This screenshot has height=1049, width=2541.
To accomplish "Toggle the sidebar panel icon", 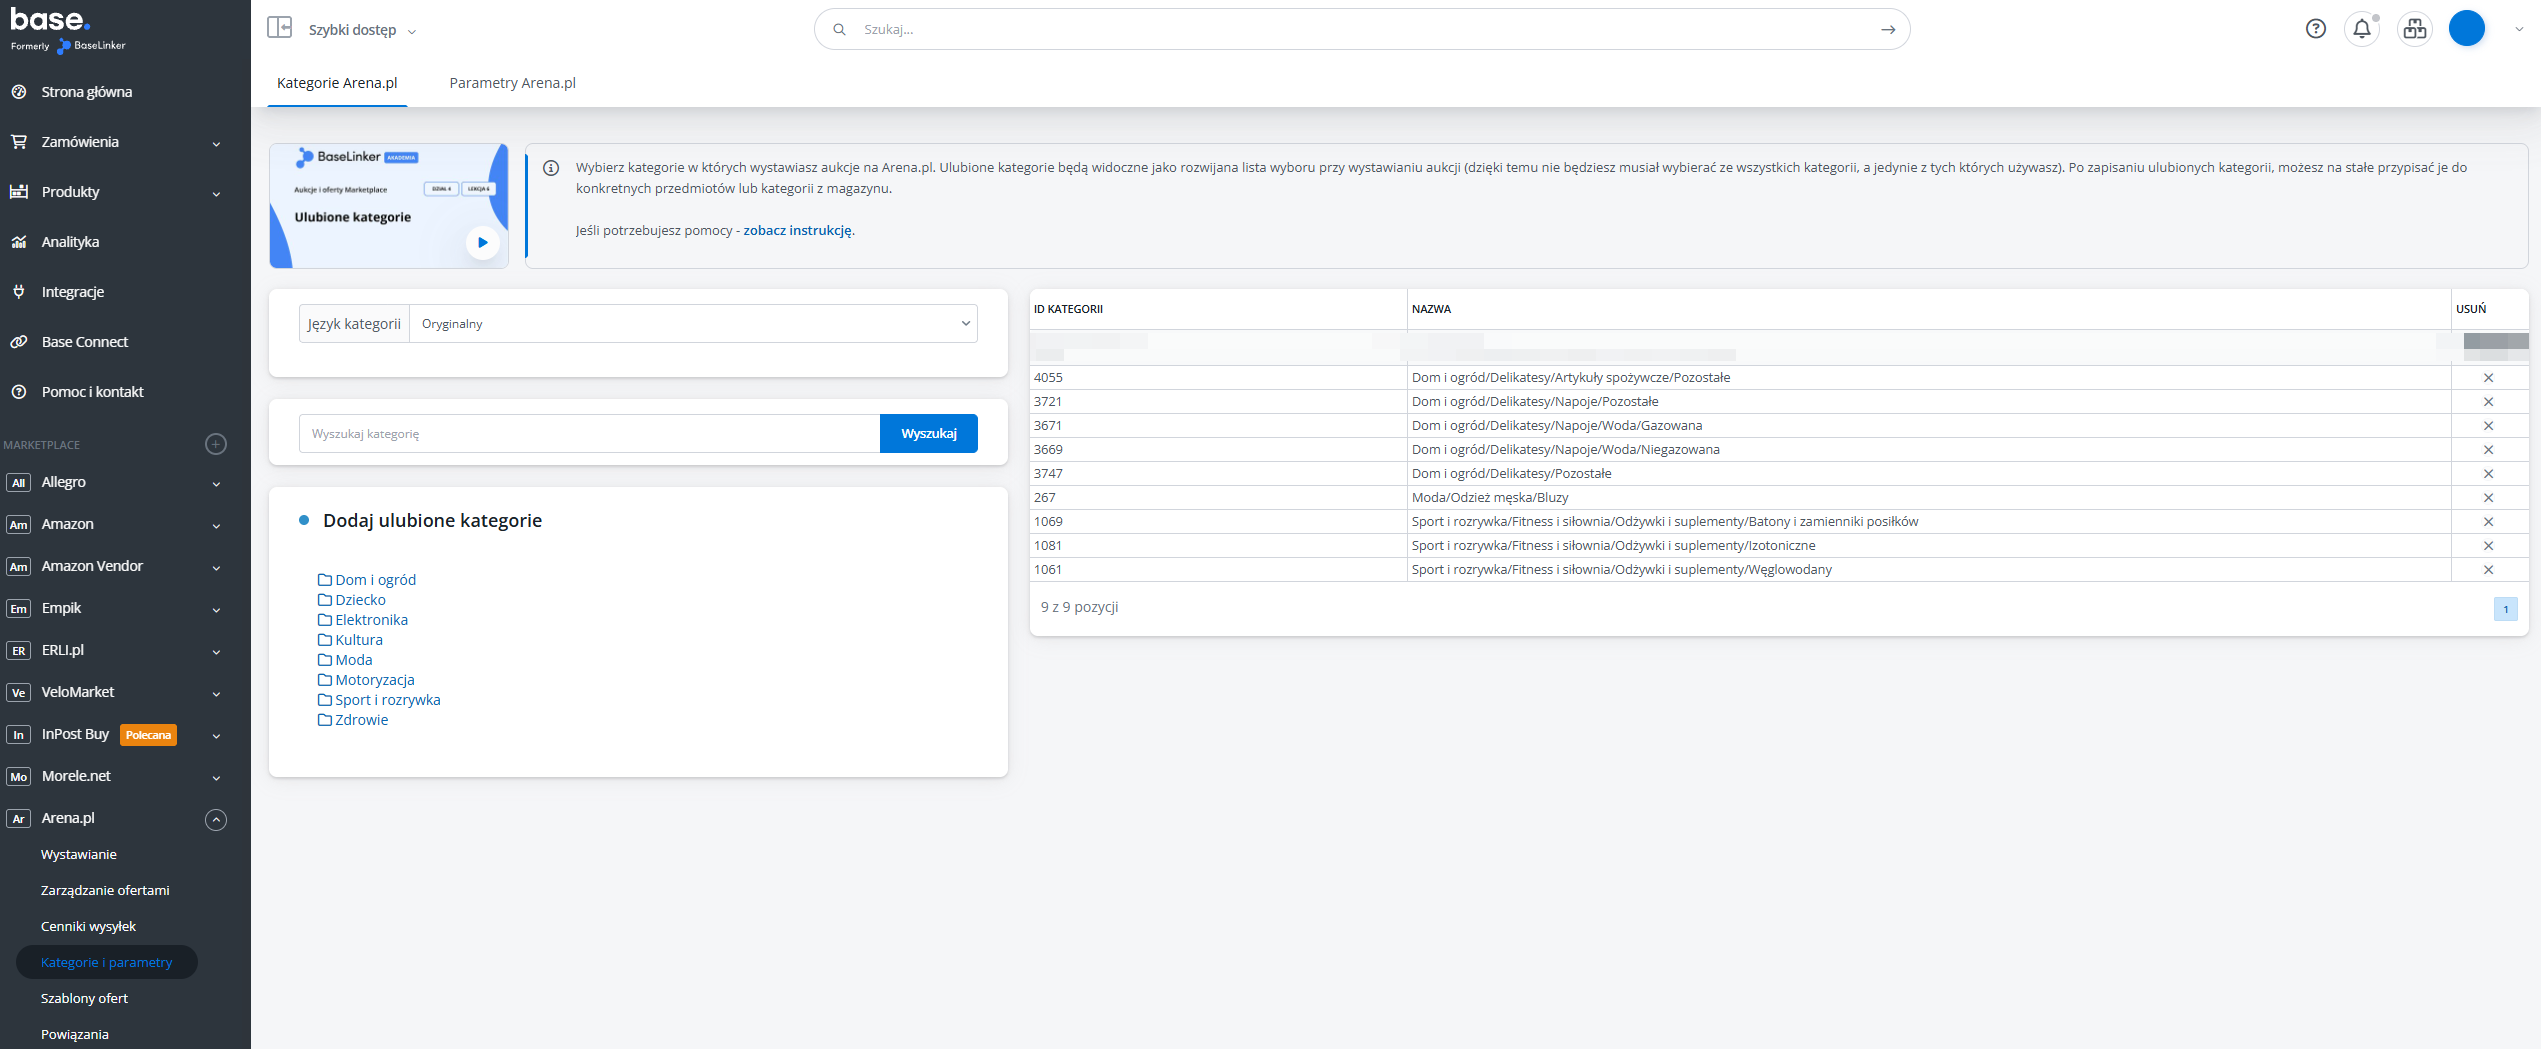I will coord(279,28).
